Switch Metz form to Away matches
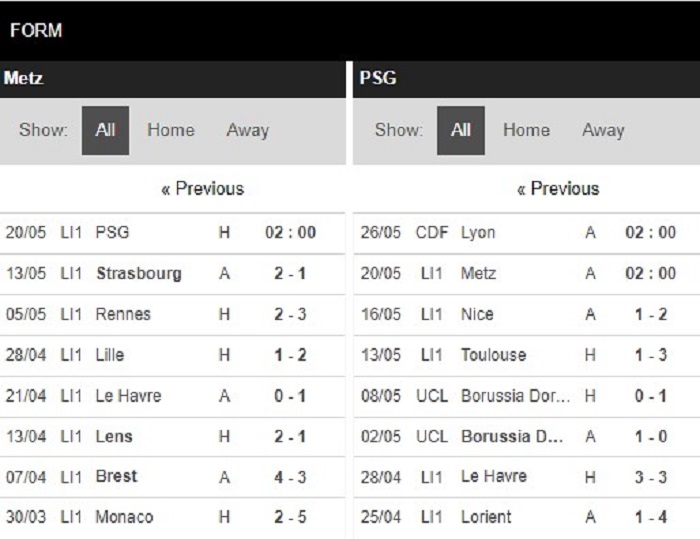The height and width of the screenshot is (539, 700). pyautogui.click(x=248, y=130)
